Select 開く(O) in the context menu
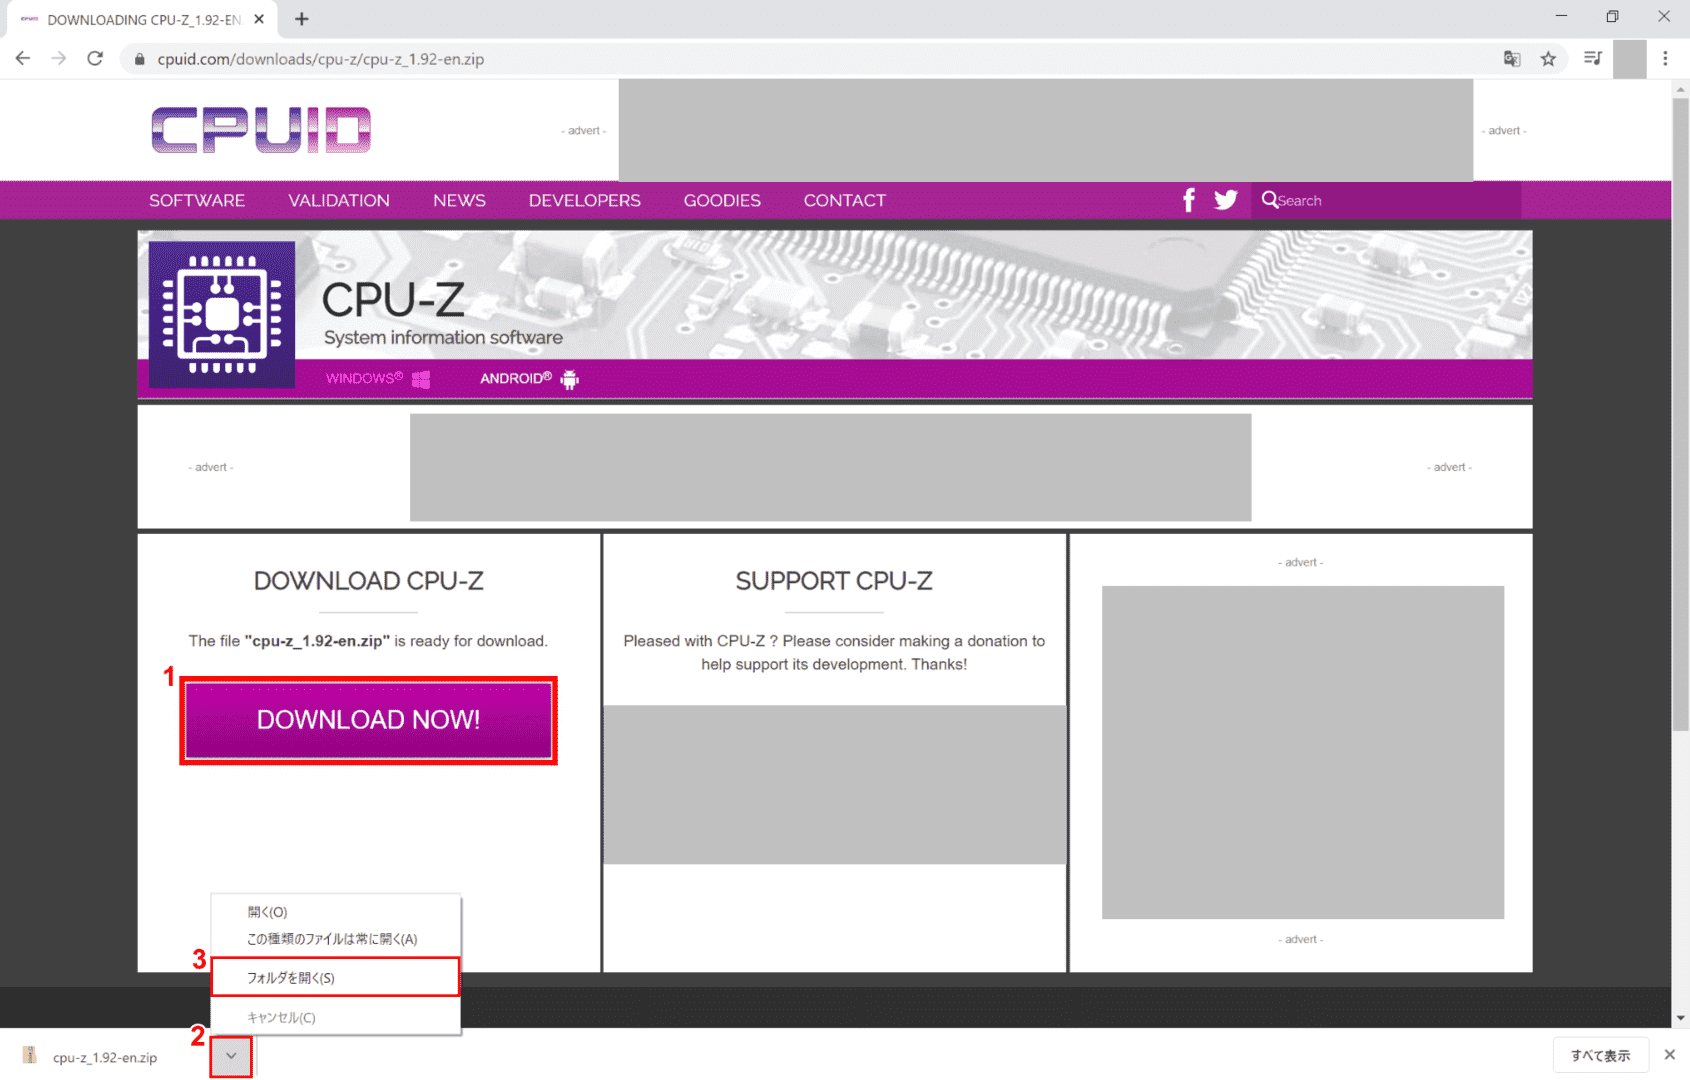Viewport: 1690px width, 1080px height. coord(335,912)
